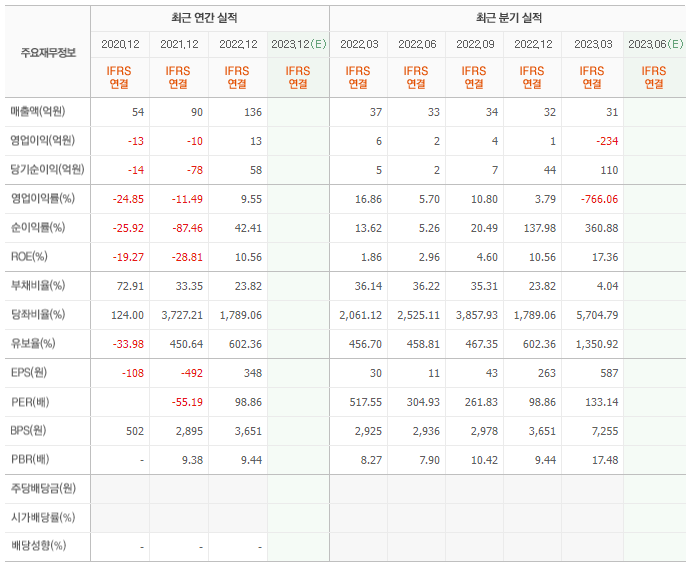Select the operating income value -234
Viewport: 691px width, 566px height.
pyautogui.click(x=607, y=142)
